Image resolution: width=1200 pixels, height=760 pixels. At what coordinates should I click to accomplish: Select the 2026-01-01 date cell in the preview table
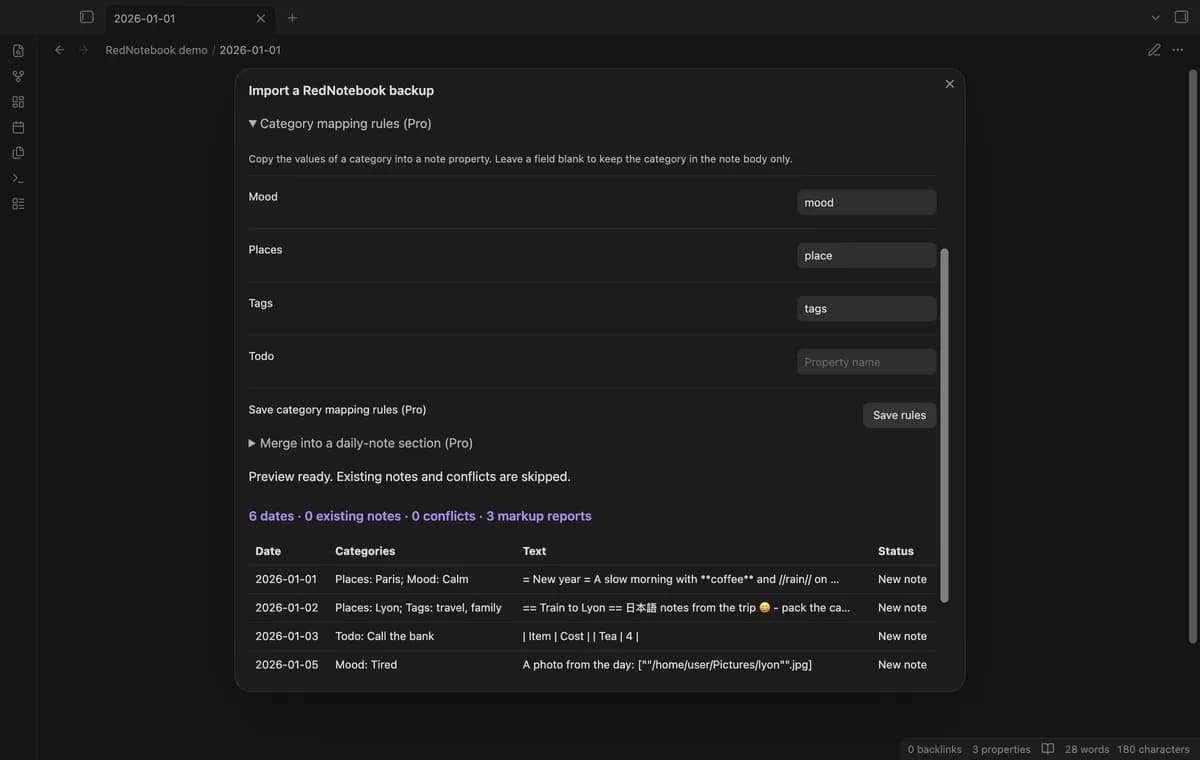point(286,579)
